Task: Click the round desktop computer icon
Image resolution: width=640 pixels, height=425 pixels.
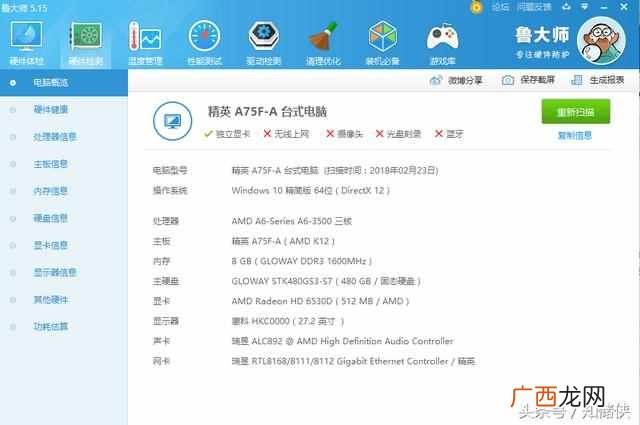Action: 172,121
